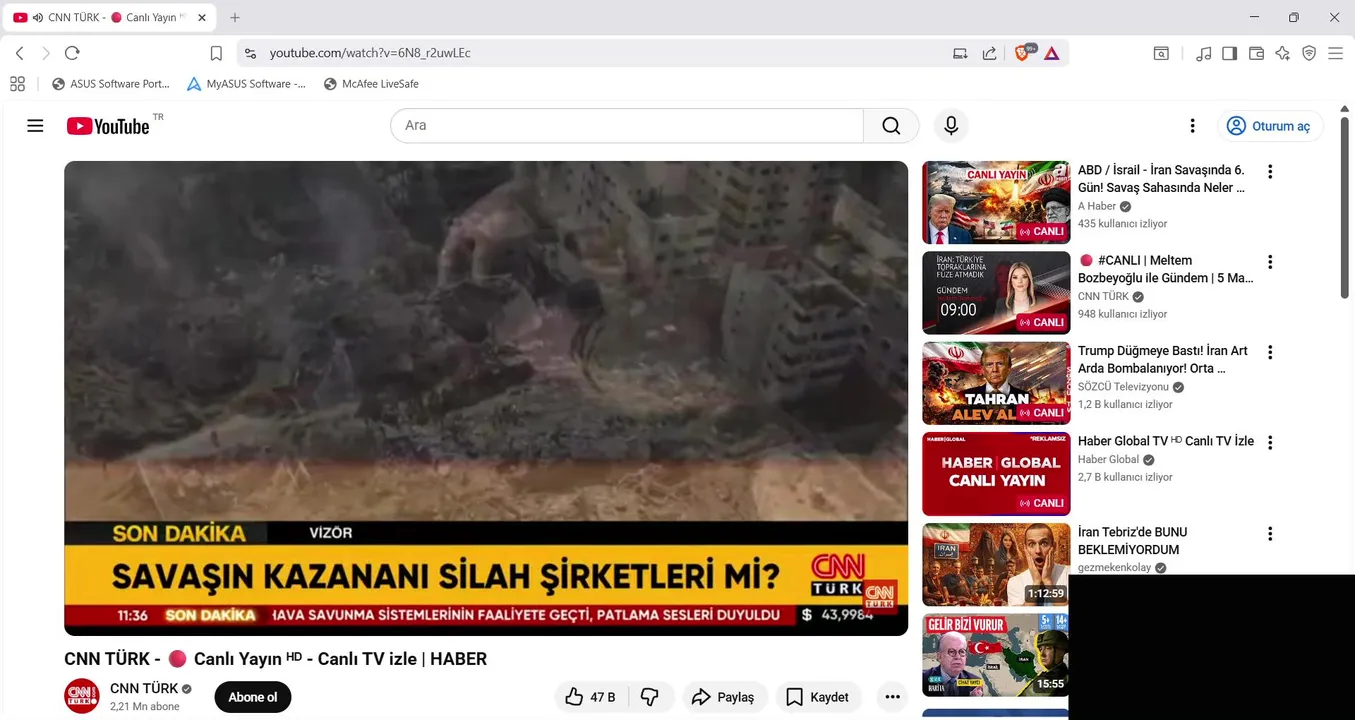The height and width of the screenshot is (720, 1355).
Task: Click the address bar URL
Action: coord(370,53)
